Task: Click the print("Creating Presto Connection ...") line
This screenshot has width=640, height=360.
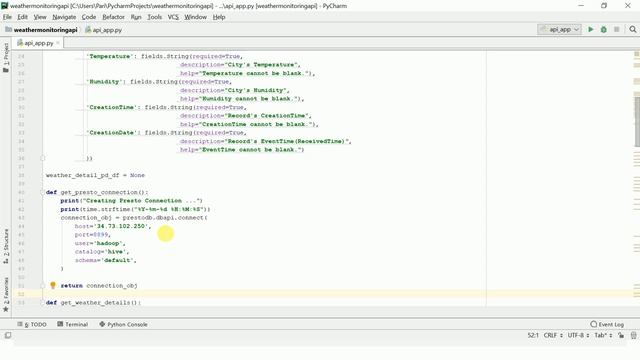Action: point(131,201)
